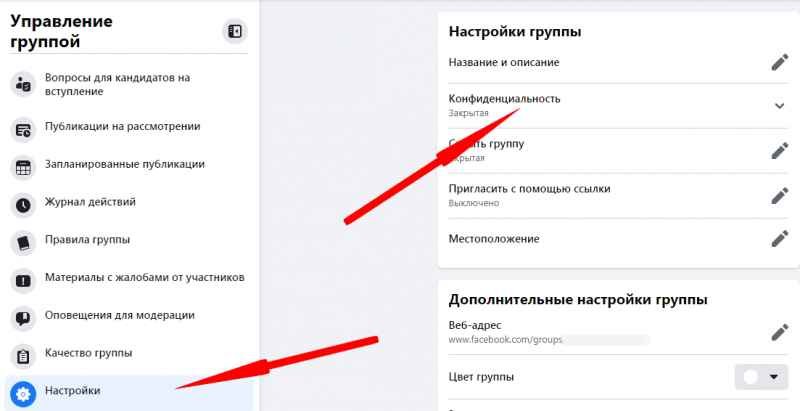Edit name and description pencil icon
Viewport: 800px width, 411px height.
pos(780,63)
